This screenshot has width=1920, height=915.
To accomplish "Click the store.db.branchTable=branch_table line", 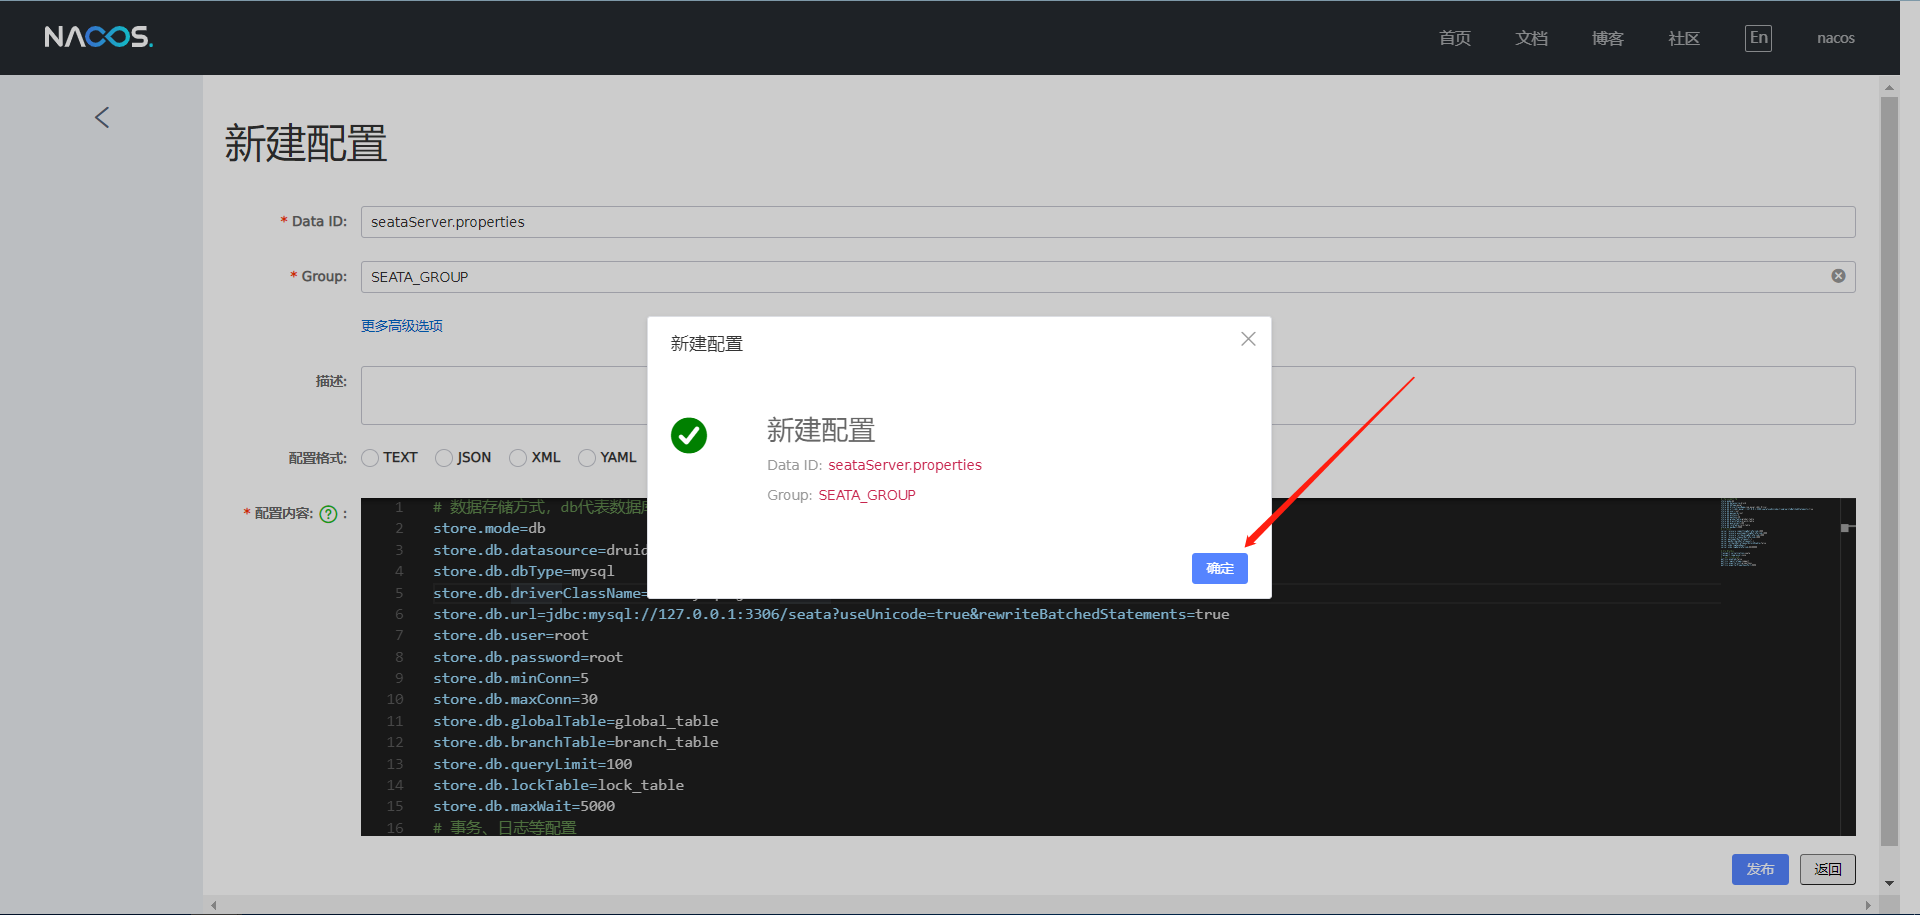I will click(576, 742).
